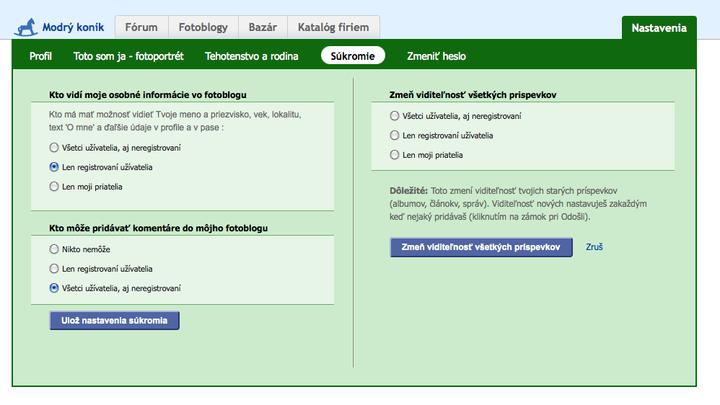The image size is (720, 405).
Task: Choose 'Len registrovaní užívatelia' for comments
Action: tap(54, 268)
